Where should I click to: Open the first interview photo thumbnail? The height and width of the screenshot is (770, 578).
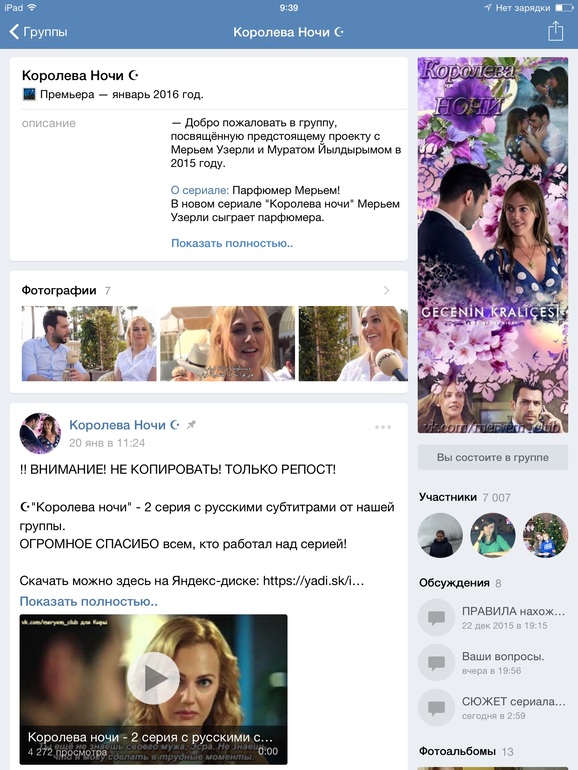tap(89, 343)
